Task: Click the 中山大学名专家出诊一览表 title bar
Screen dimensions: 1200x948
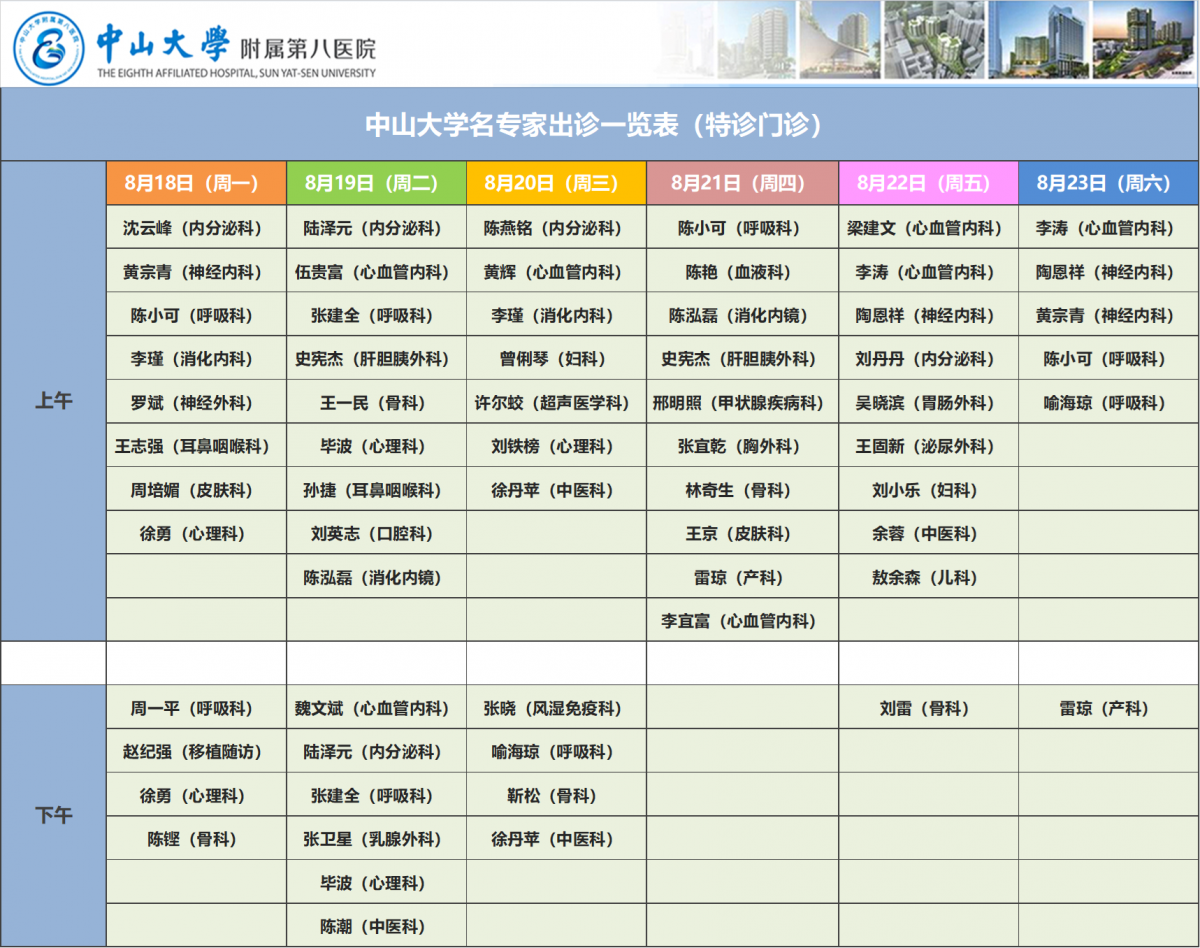Action: 600,124
